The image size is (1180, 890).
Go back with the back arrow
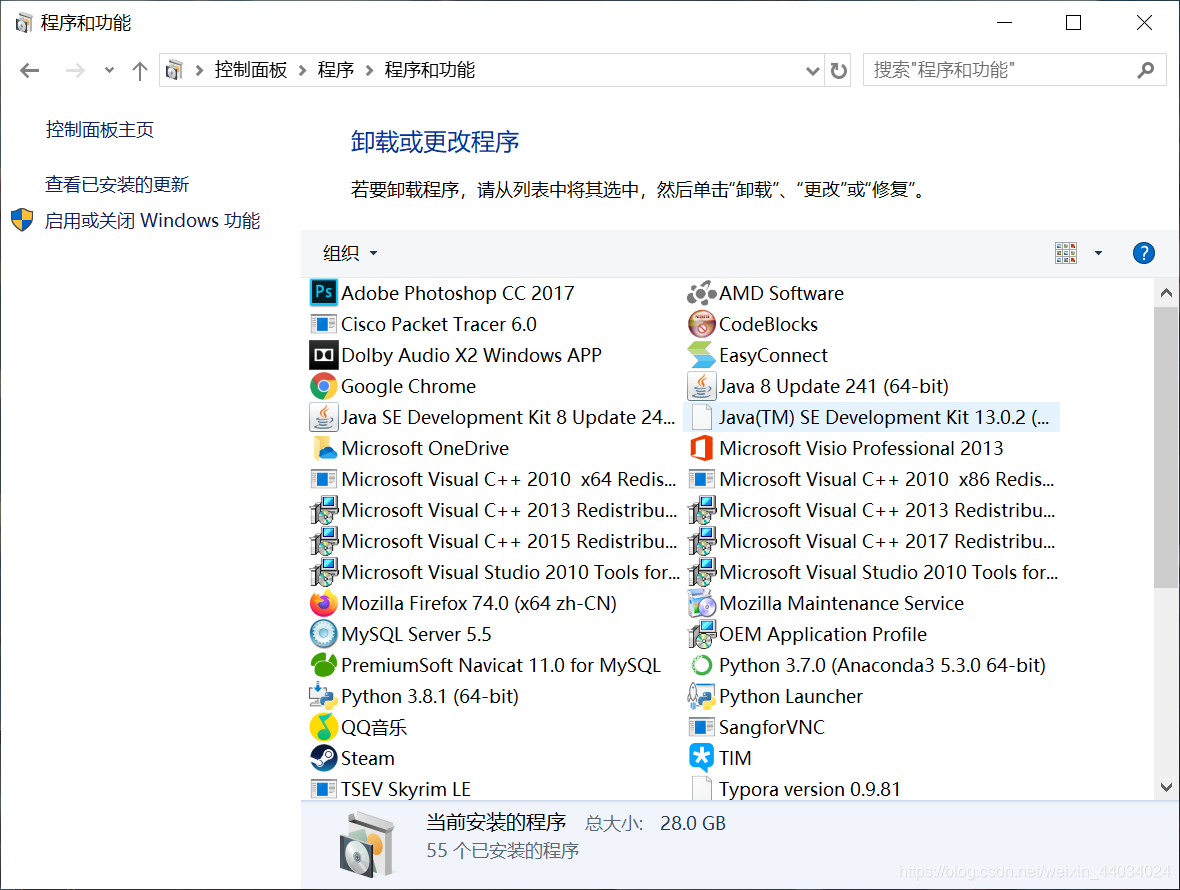coord(29,71)
